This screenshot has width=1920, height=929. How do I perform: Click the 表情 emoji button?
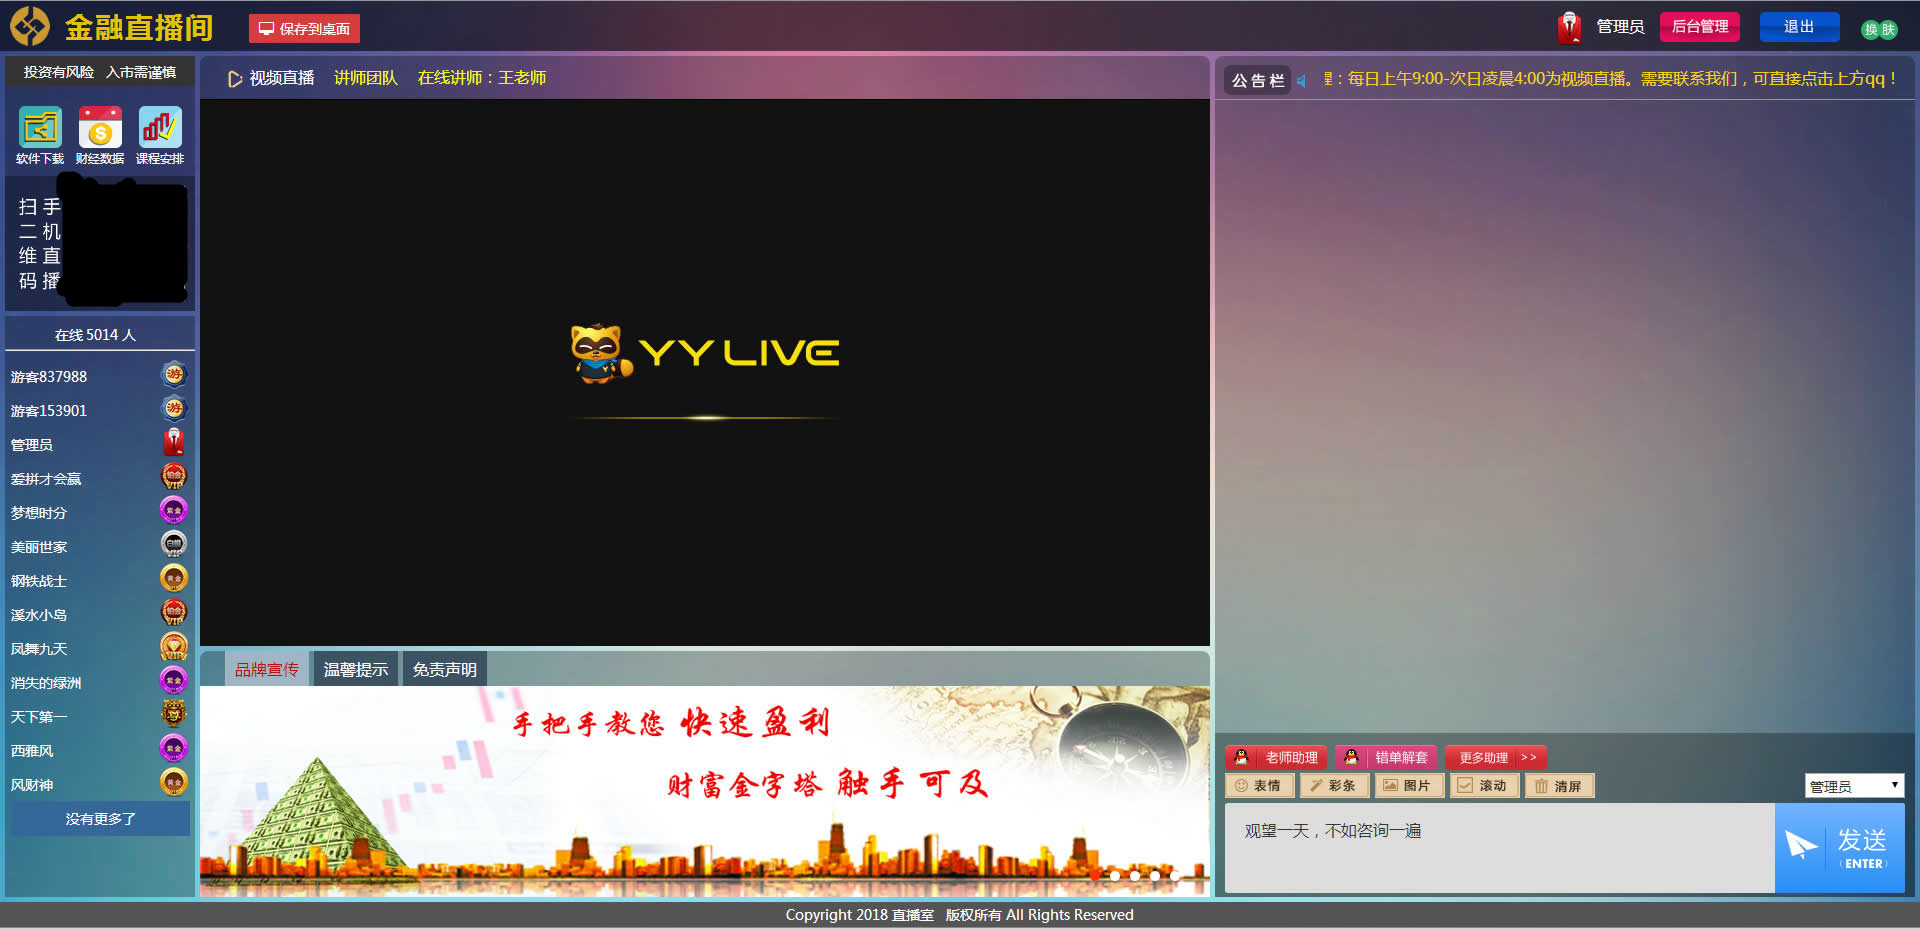click(1259, 786)
